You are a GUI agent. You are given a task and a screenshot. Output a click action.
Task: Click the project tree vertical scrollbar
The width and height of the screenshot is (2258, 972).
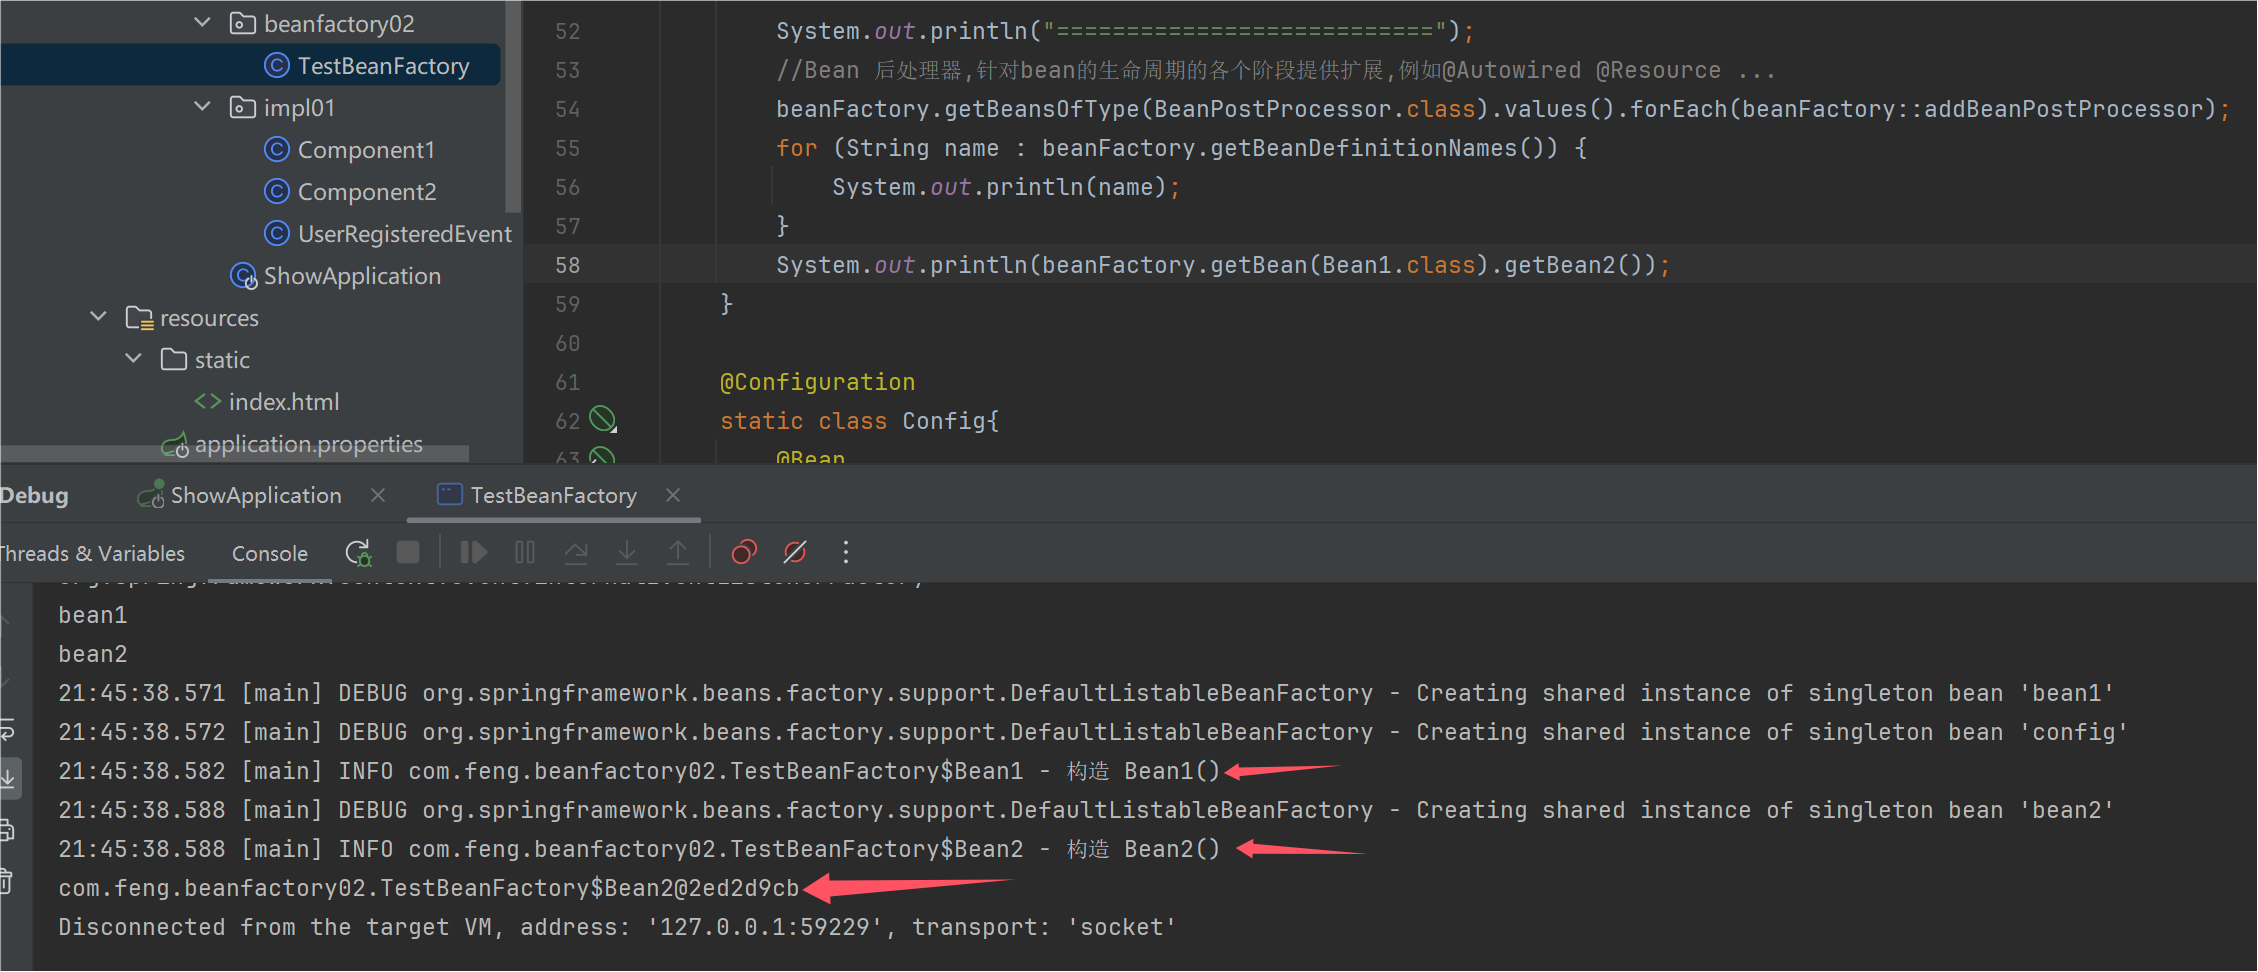coord(513,107)
